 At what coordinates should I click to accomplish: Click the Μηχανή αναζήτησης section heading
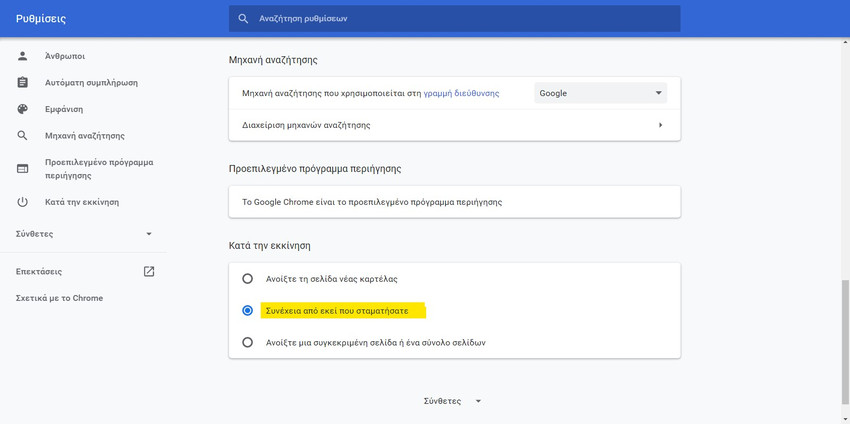click(x=273, y=60)
